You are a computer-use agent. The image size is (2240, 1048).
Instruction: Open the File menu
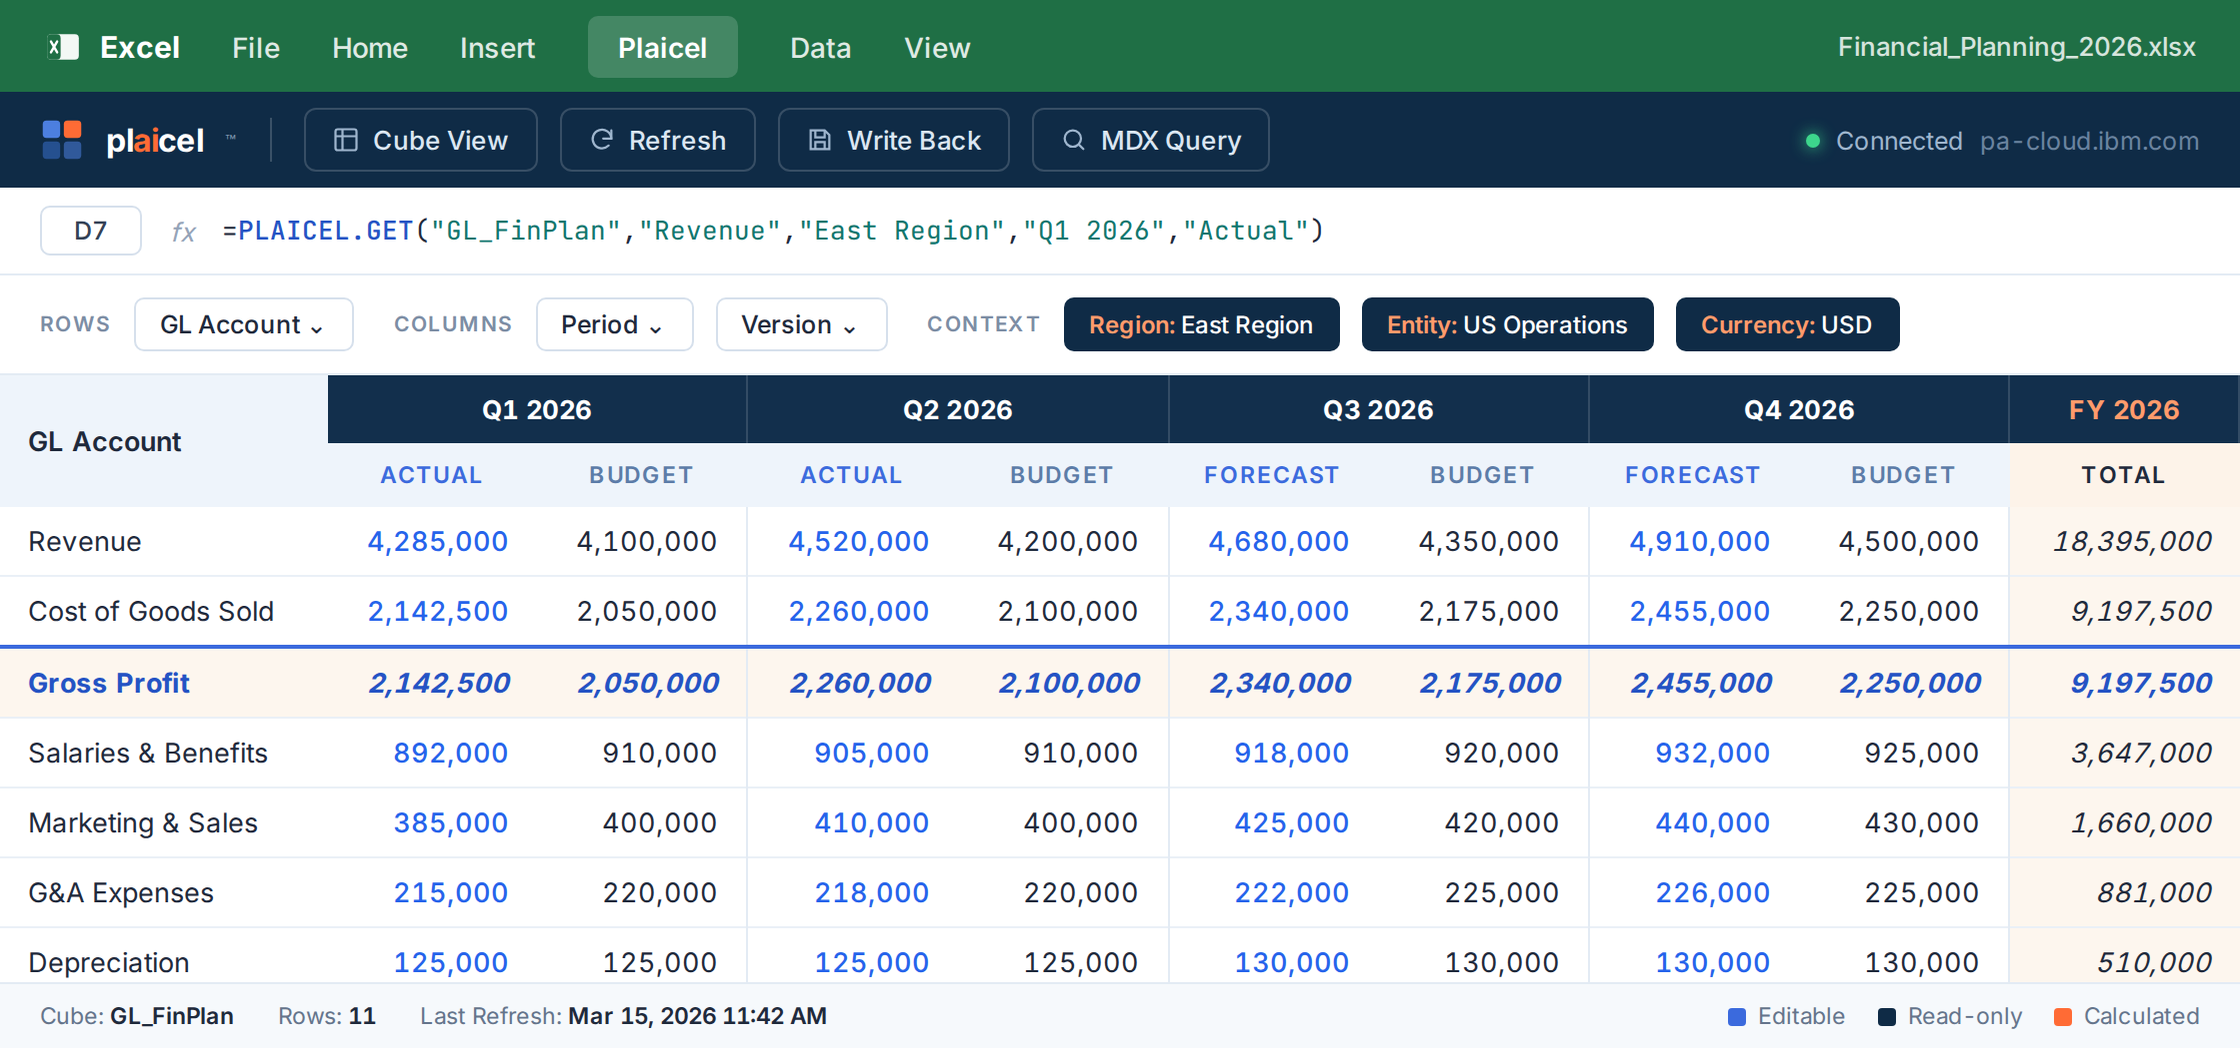coord(256,47)
